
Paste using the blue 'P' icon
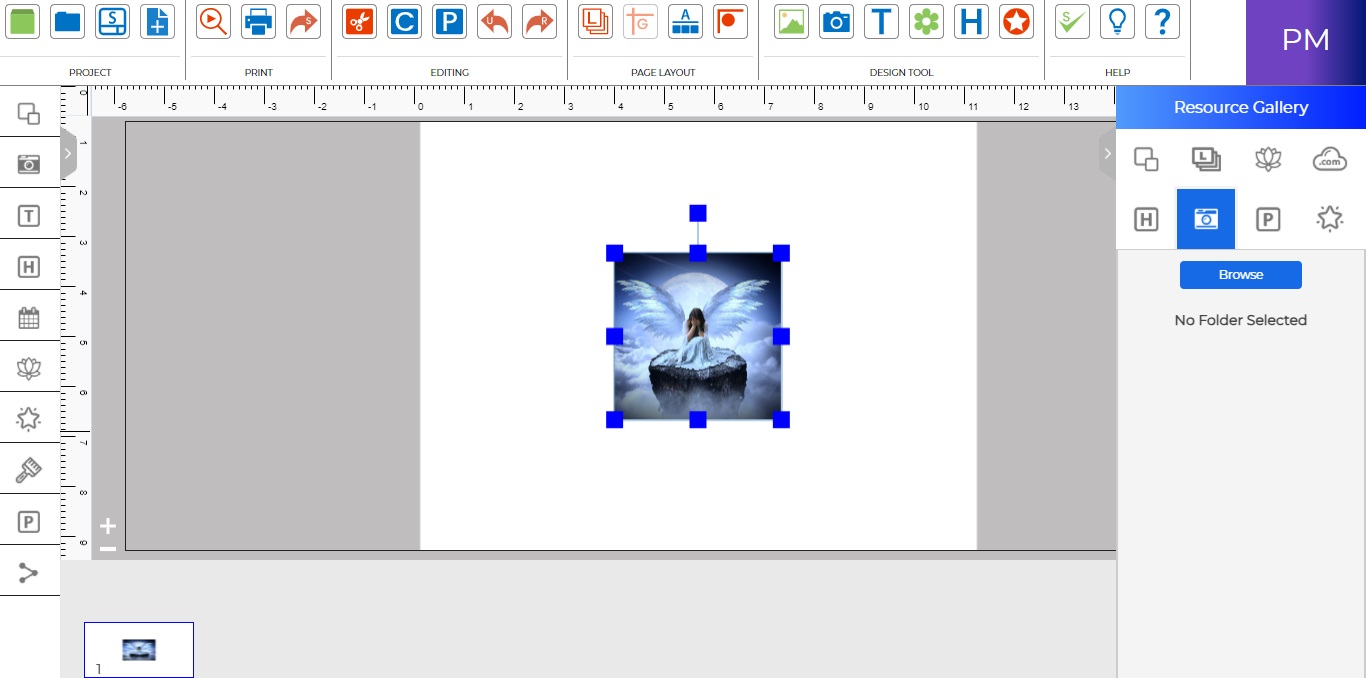(x=449, y=21)
